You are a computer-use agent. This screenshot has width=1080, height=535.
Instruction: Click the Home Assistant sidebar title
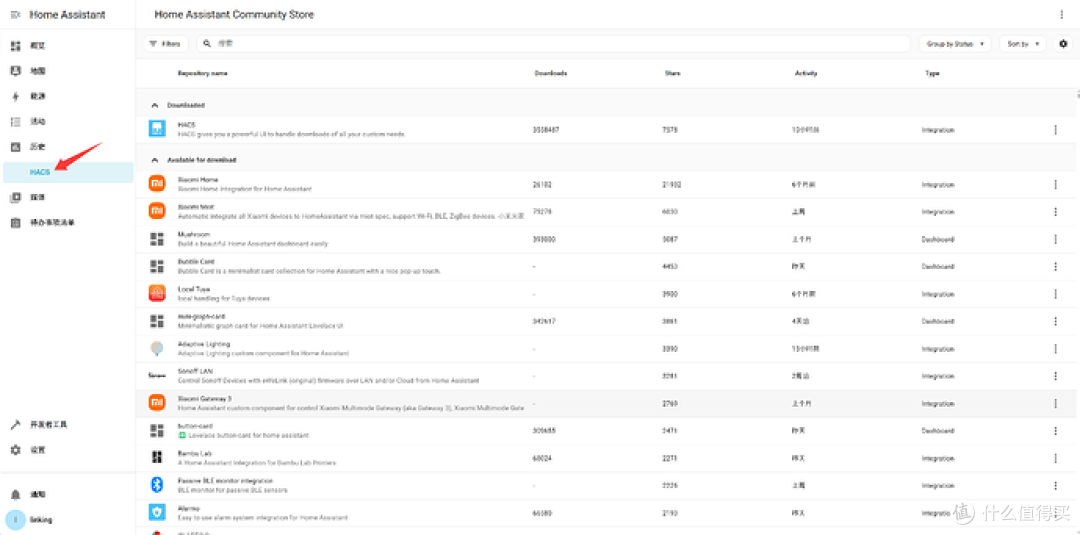pos(68,14)
